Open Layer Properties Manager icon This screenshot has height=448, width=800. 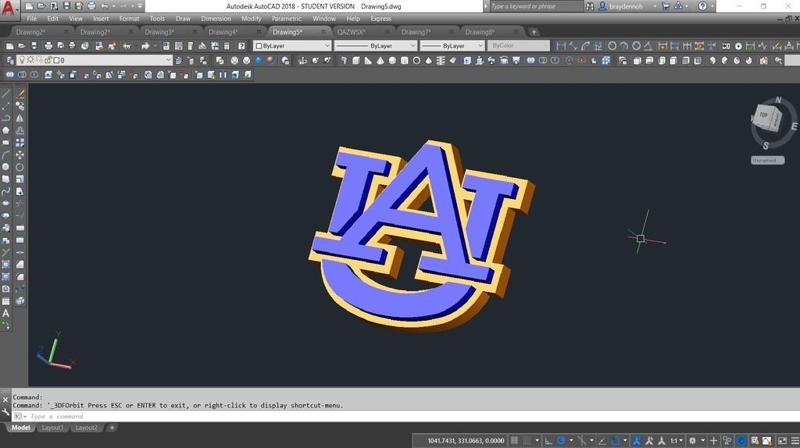pos(10,60)
